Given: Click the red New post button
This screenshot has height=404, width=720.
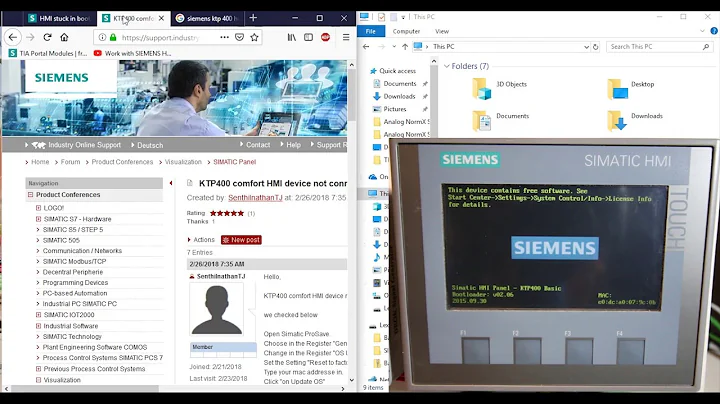Looking at the screenshot, I should click(x=241, y=240).
